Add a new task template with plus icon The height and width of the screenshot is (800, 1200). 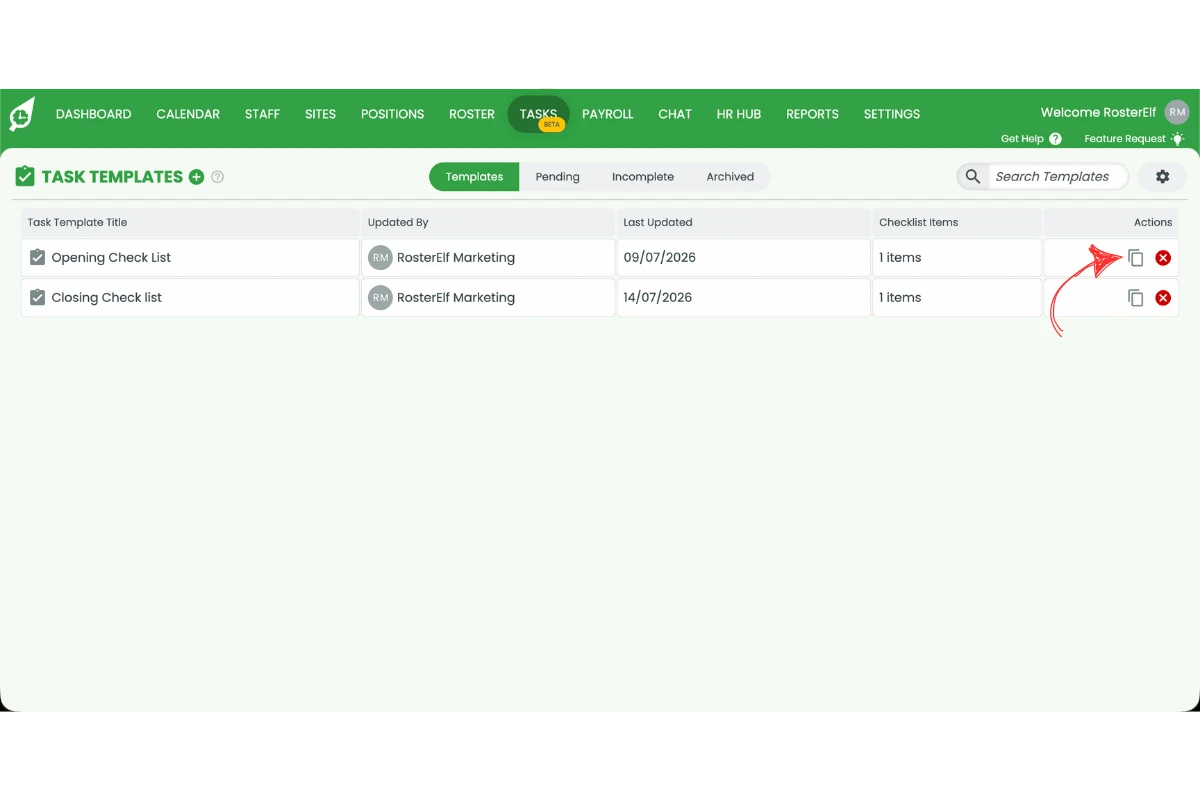[197, 177]
